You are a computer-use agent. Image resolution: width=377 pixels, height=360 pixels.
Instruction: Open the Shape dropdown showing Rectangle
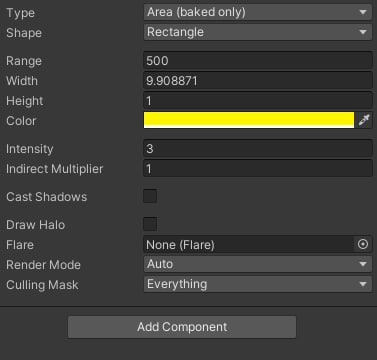point(258,32)
